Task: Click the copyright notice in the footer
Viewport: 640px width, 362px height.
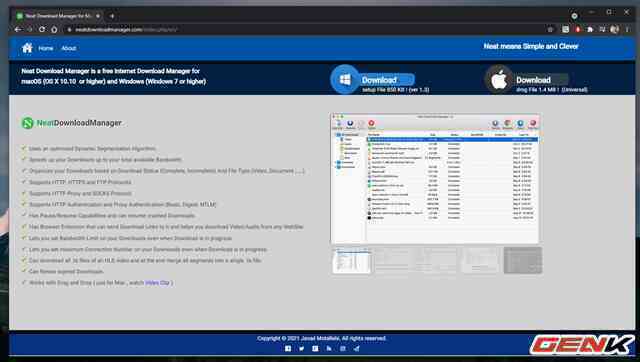Action: pyautogui.click(x=322, y=338)
